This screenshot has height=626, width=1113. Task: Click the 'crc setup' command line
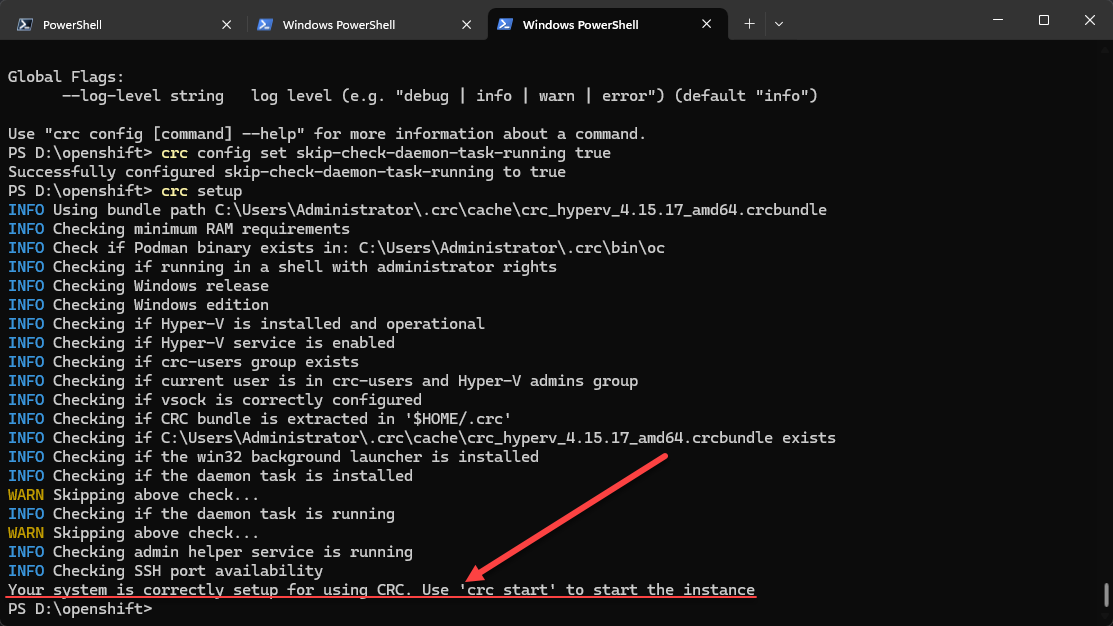(x=201, y=191)
